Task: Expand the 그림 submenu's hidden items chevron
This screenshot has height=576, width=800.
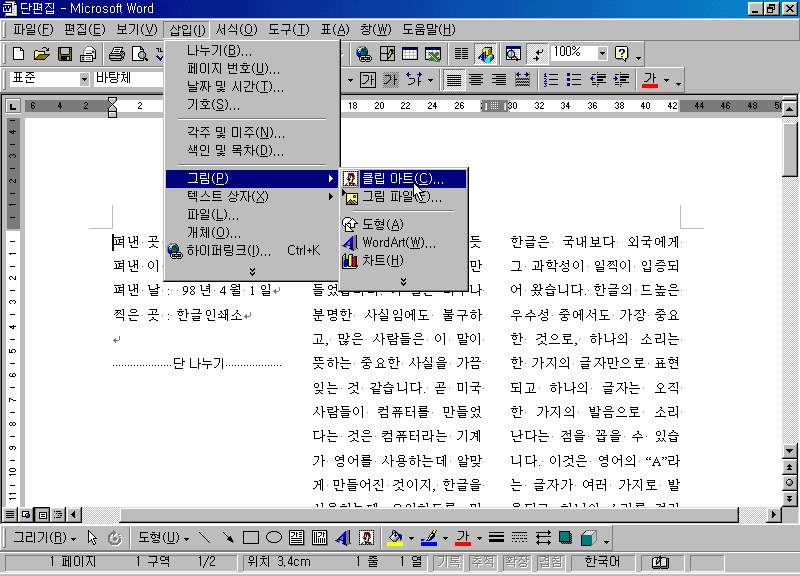Action: coord(403,282)
